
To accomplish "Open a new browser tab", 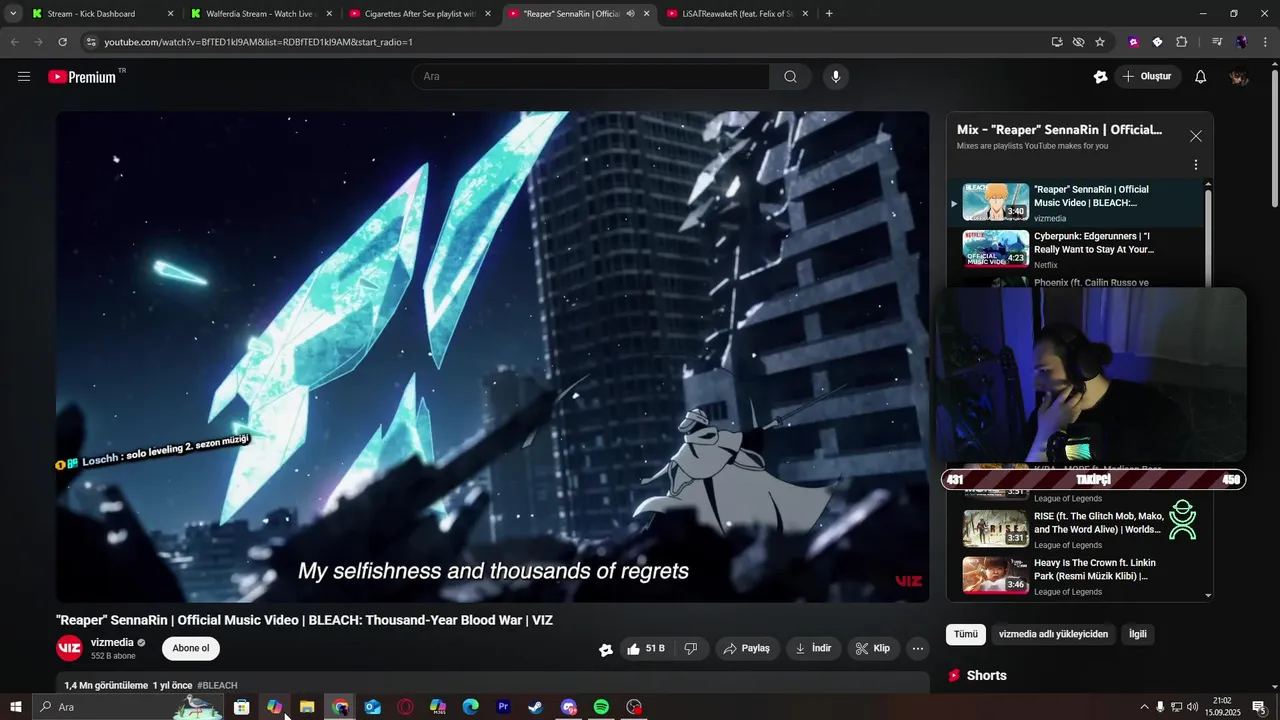I will pos(829,14).
